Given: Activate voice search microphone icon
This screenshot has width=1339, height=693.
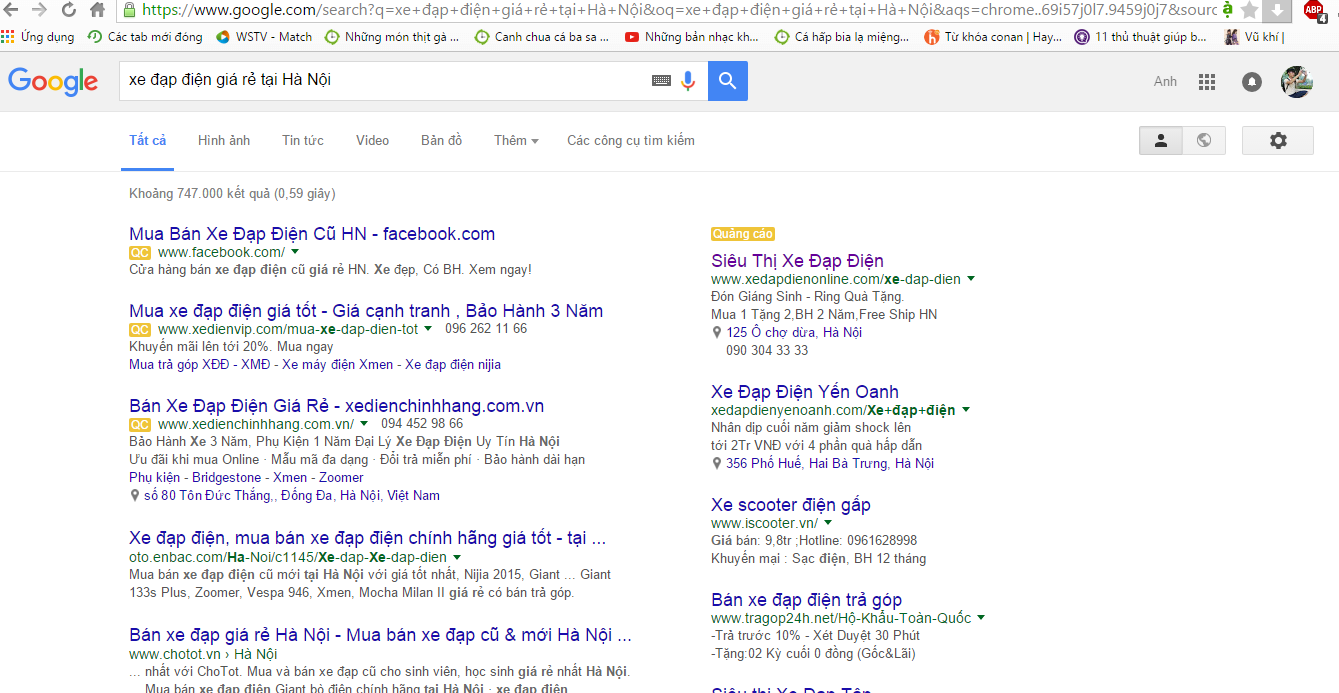Looking at the screenshot, I should [x=688, y=81].
